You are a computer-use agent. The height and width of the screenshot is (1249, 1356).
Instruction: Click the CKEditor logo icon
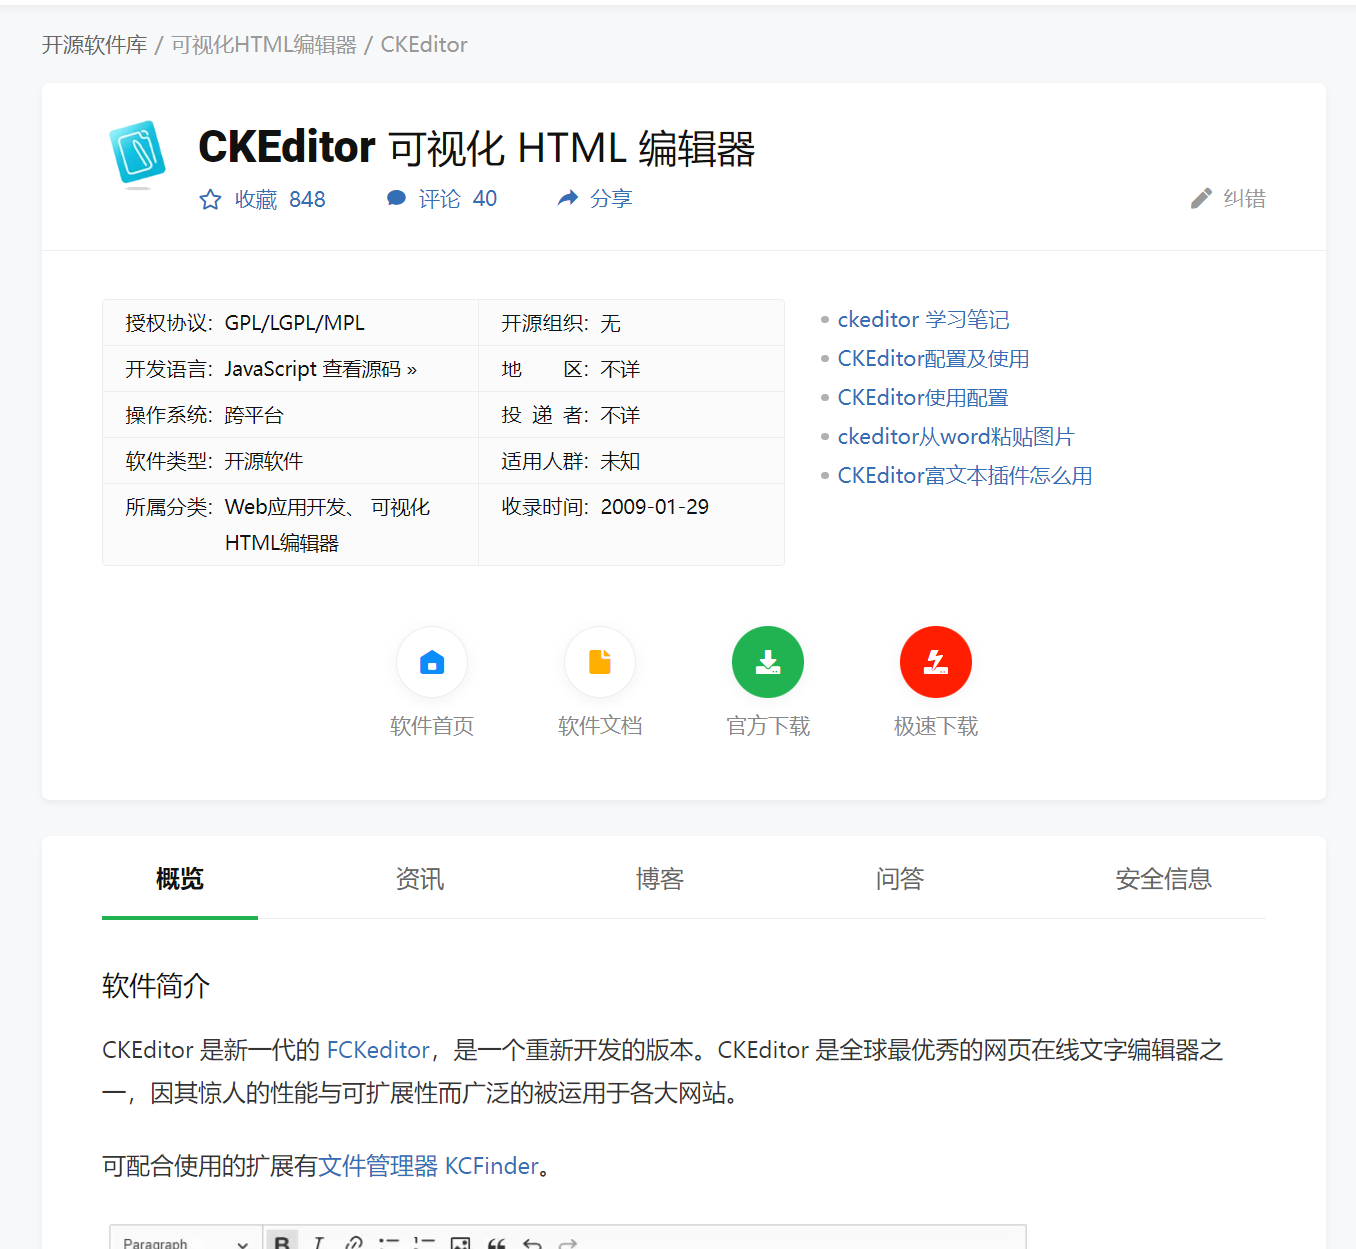pyautogui.click(x=137, y=154)
